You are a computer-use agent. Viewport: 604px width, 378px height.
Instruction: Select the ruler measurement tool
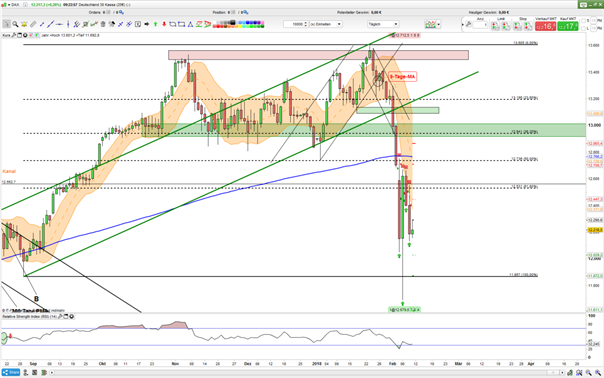(x=33, y=24)
